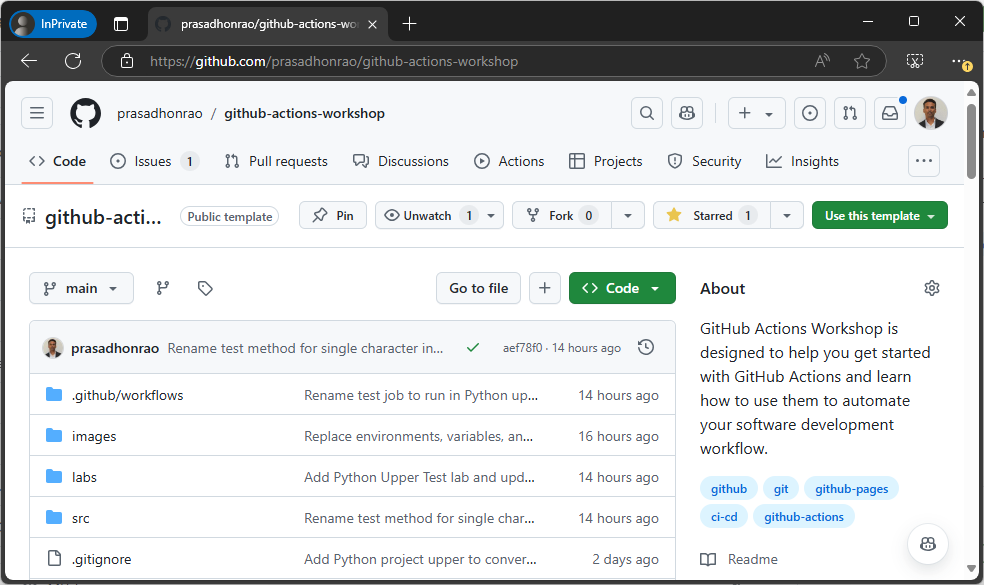Fork this repository
This screenshot has width=984, height=585.
(561, 215)
